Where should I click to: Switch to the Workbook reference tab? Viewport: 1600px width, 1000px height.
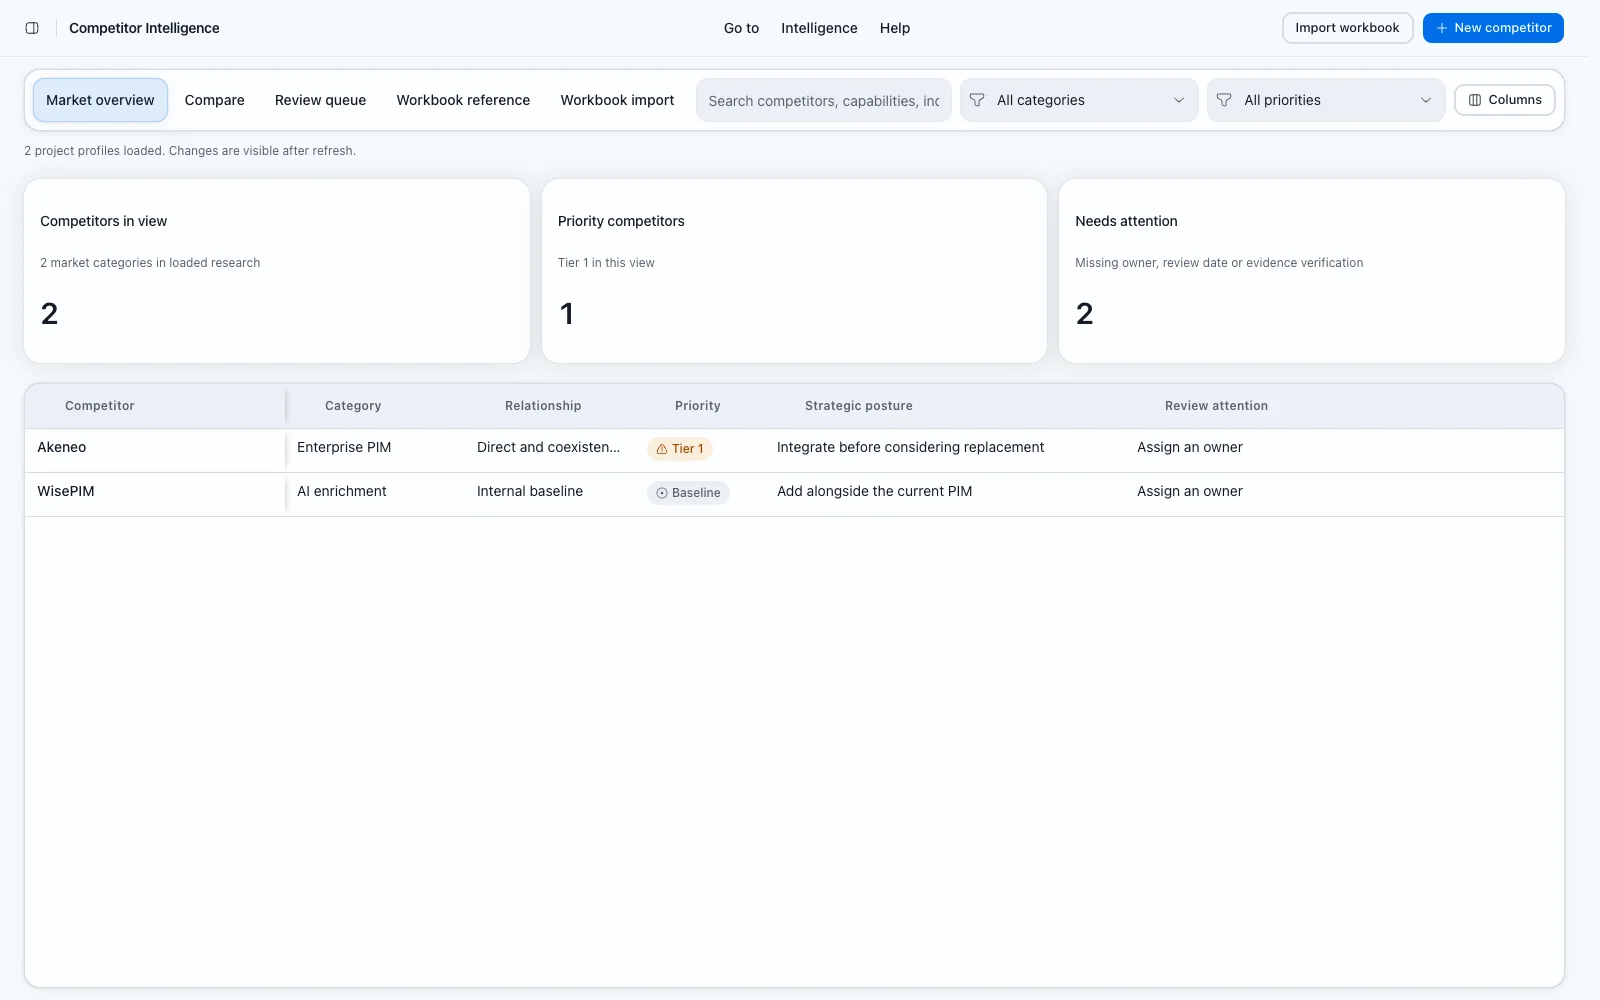coord(463,100)
